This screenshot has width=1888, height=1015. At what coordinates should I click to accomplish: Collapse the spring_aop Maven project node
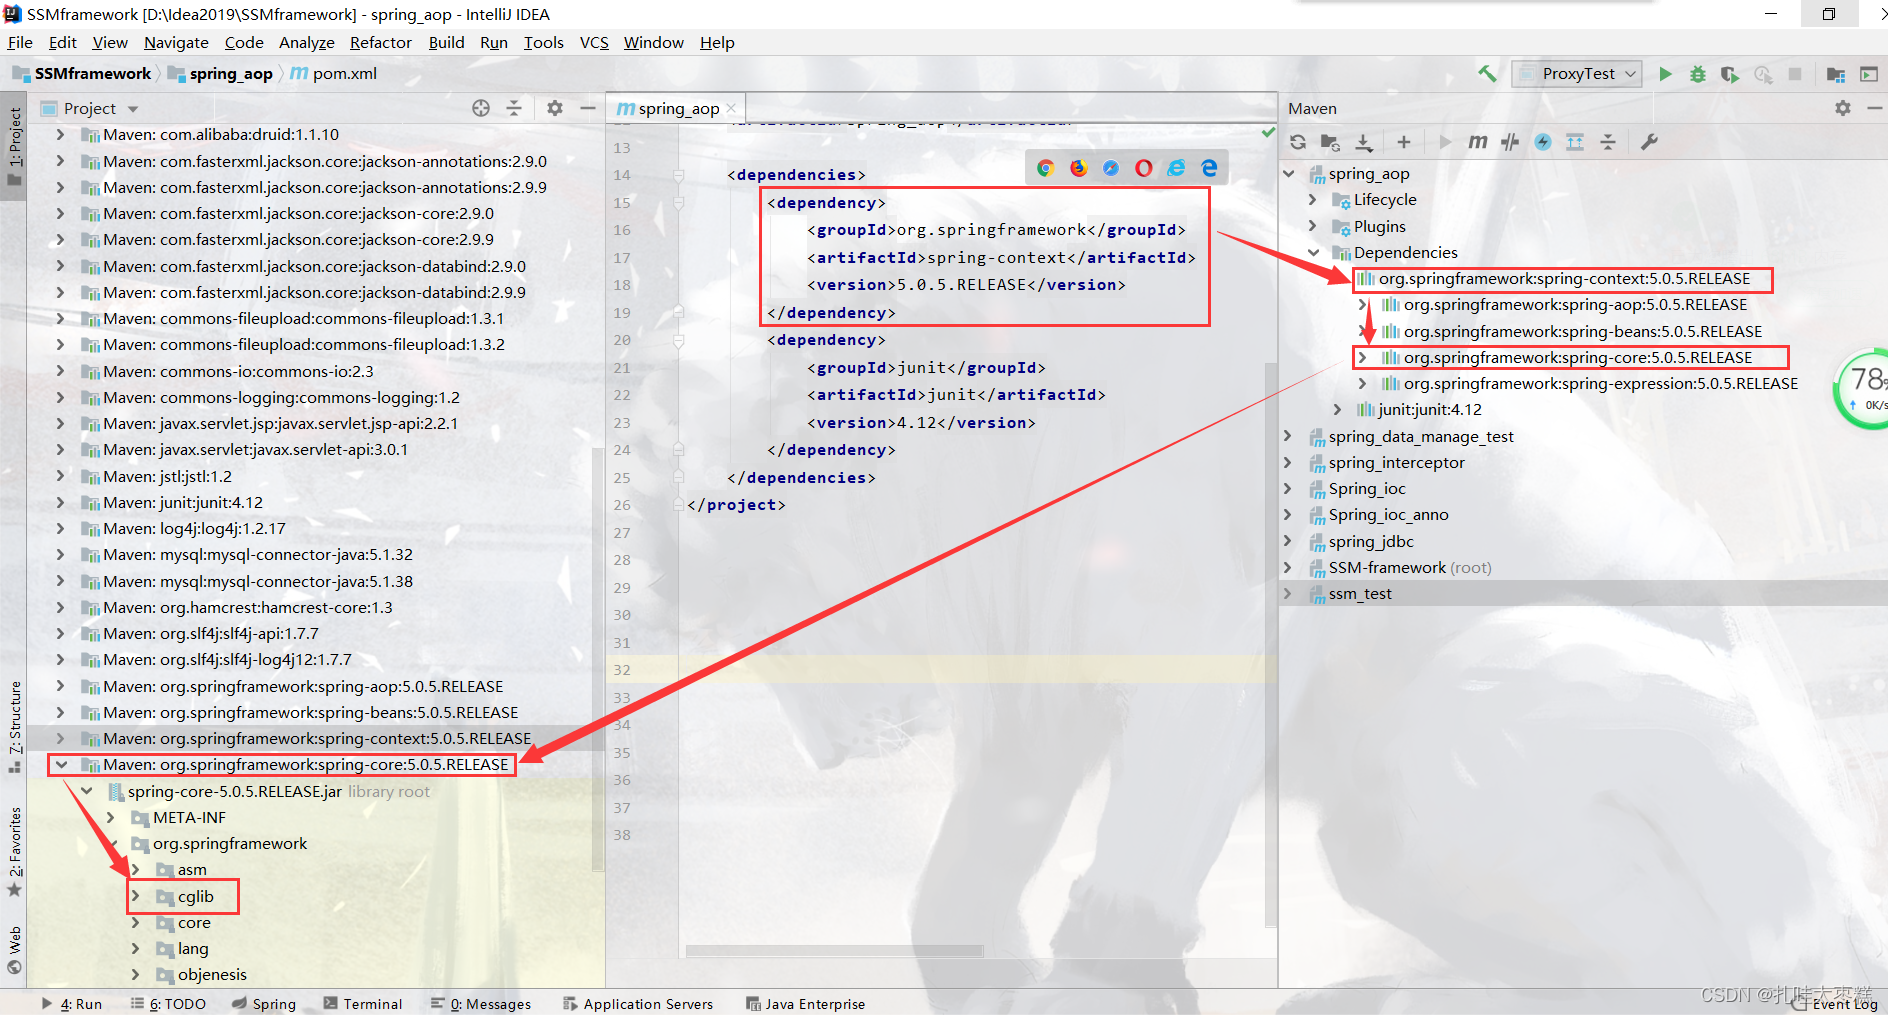(x=1289, y=174)
